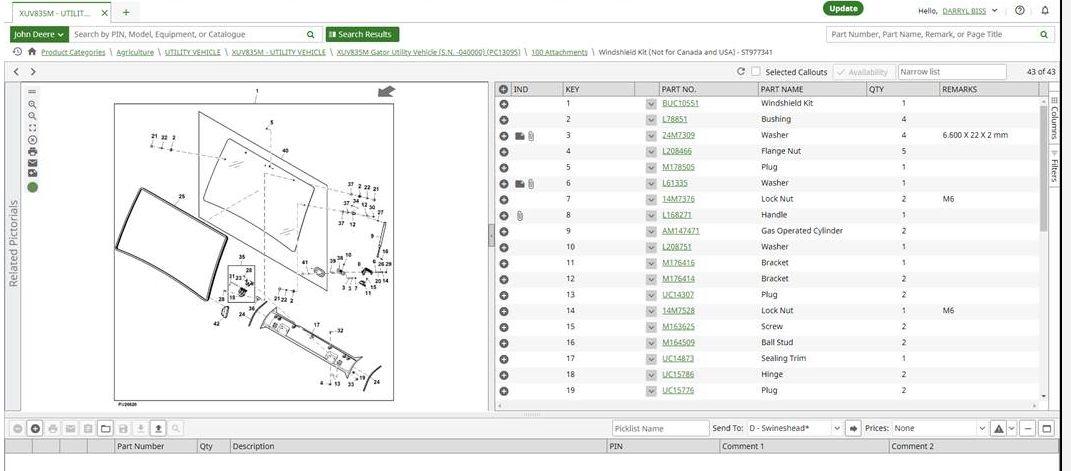
Task: Open the paperclip attachment for the Handle row
Action: pyautogui.click(x=520, y=216)
